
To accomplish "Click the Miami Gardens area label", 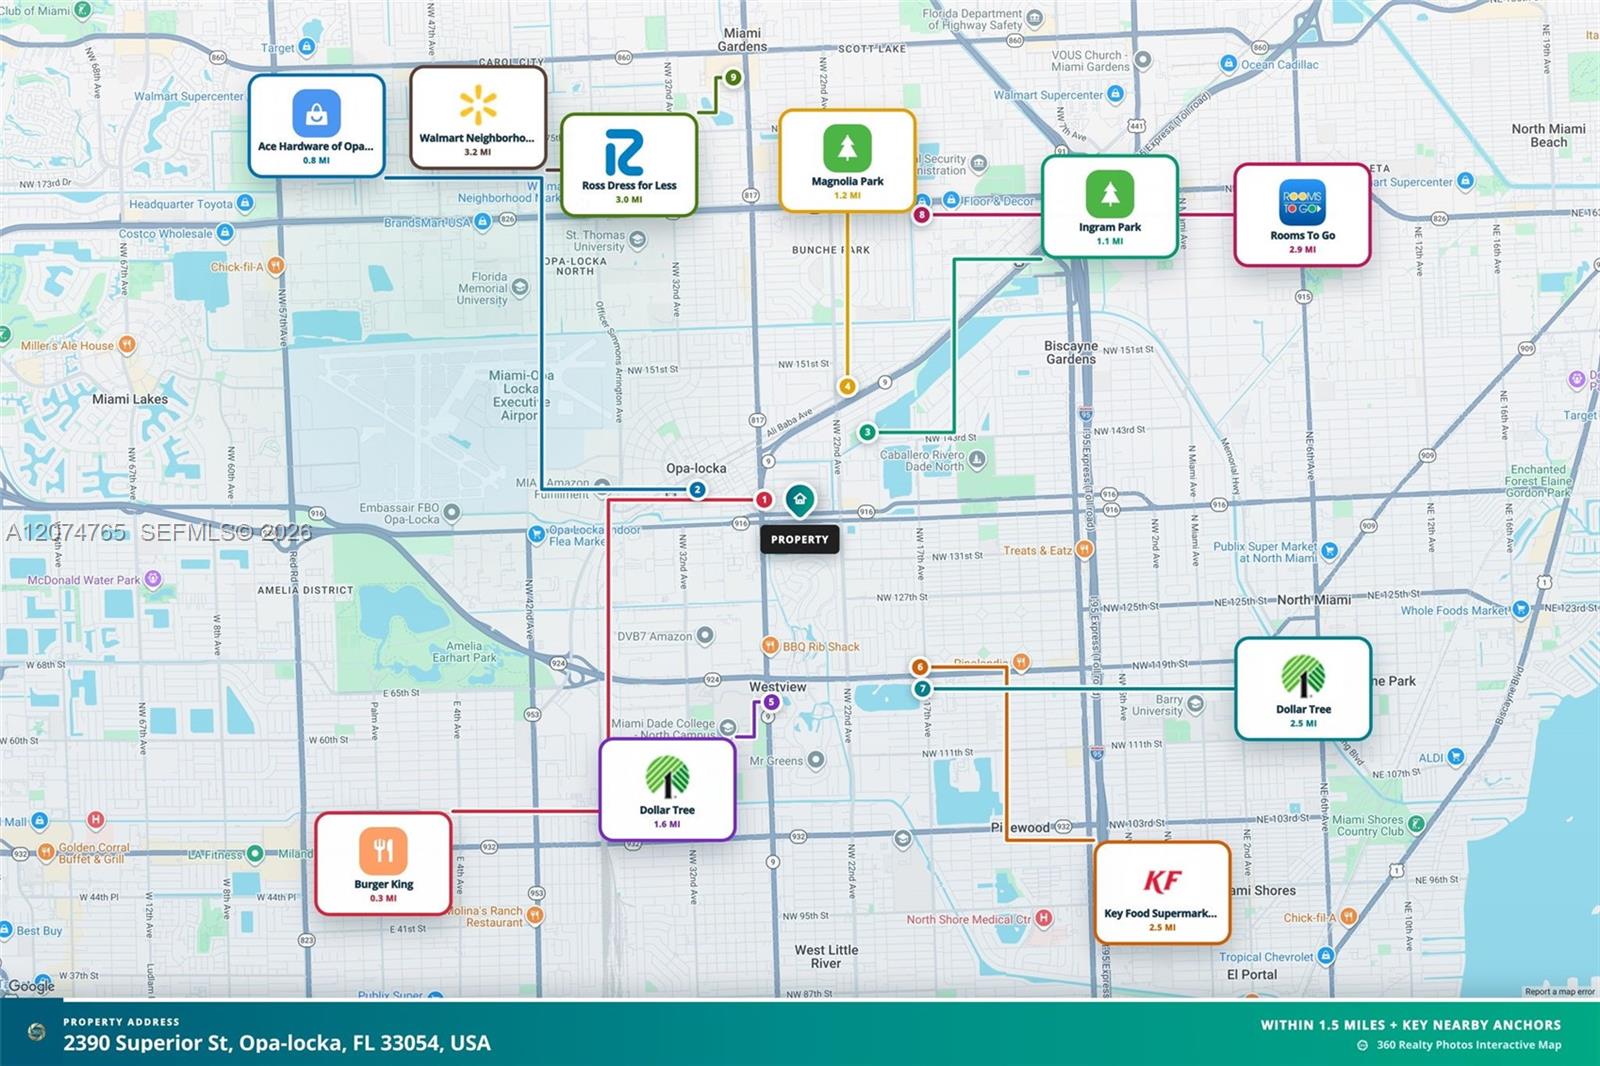I will click(742, 39).
